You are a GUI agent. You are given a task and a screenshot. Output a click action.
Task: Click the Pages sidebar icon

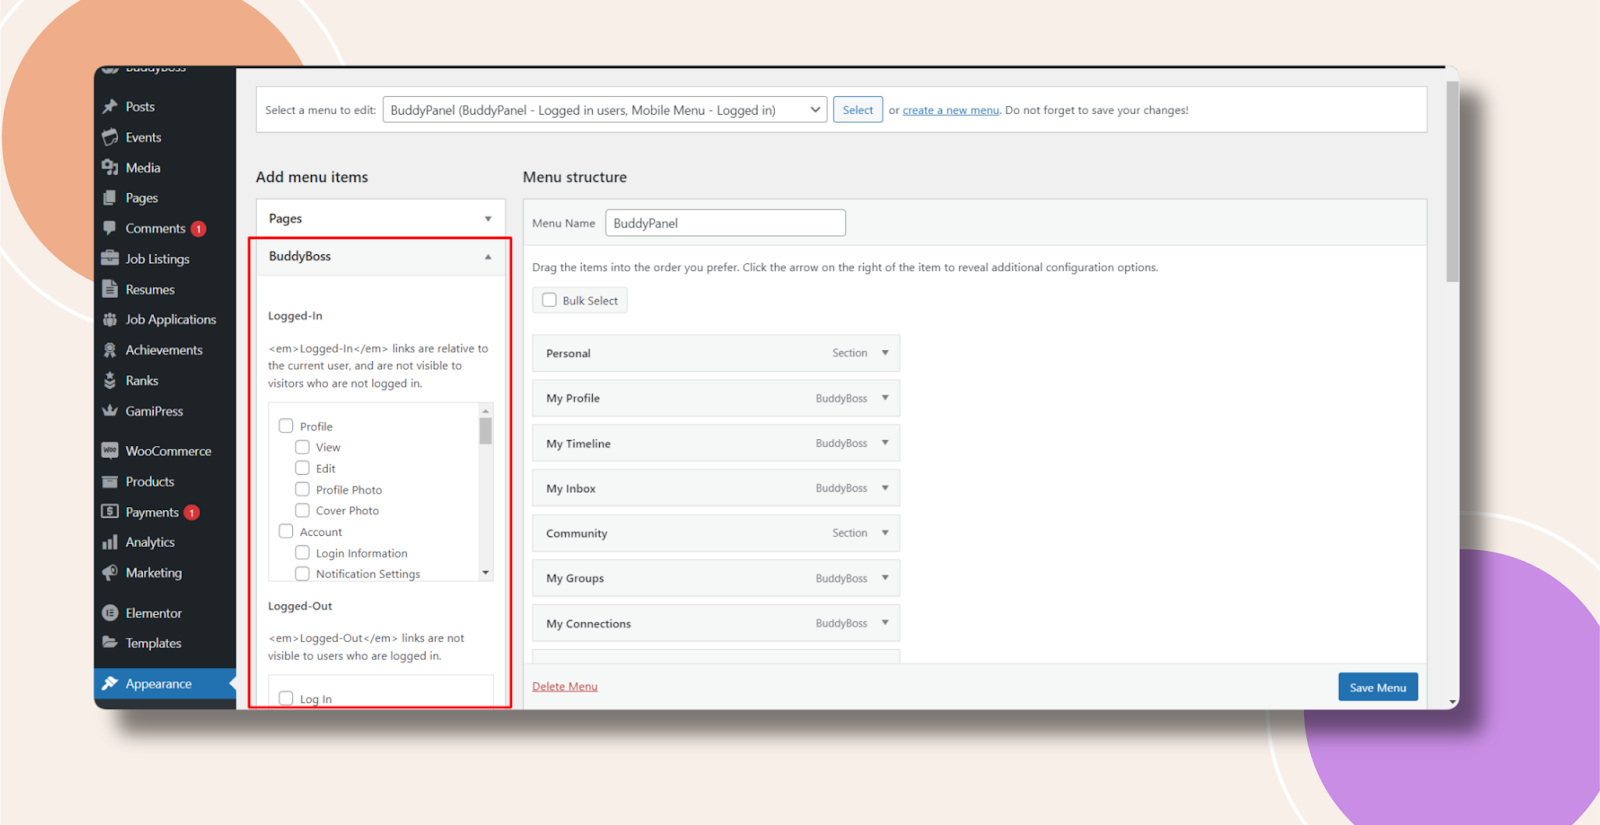pos(110,198)
